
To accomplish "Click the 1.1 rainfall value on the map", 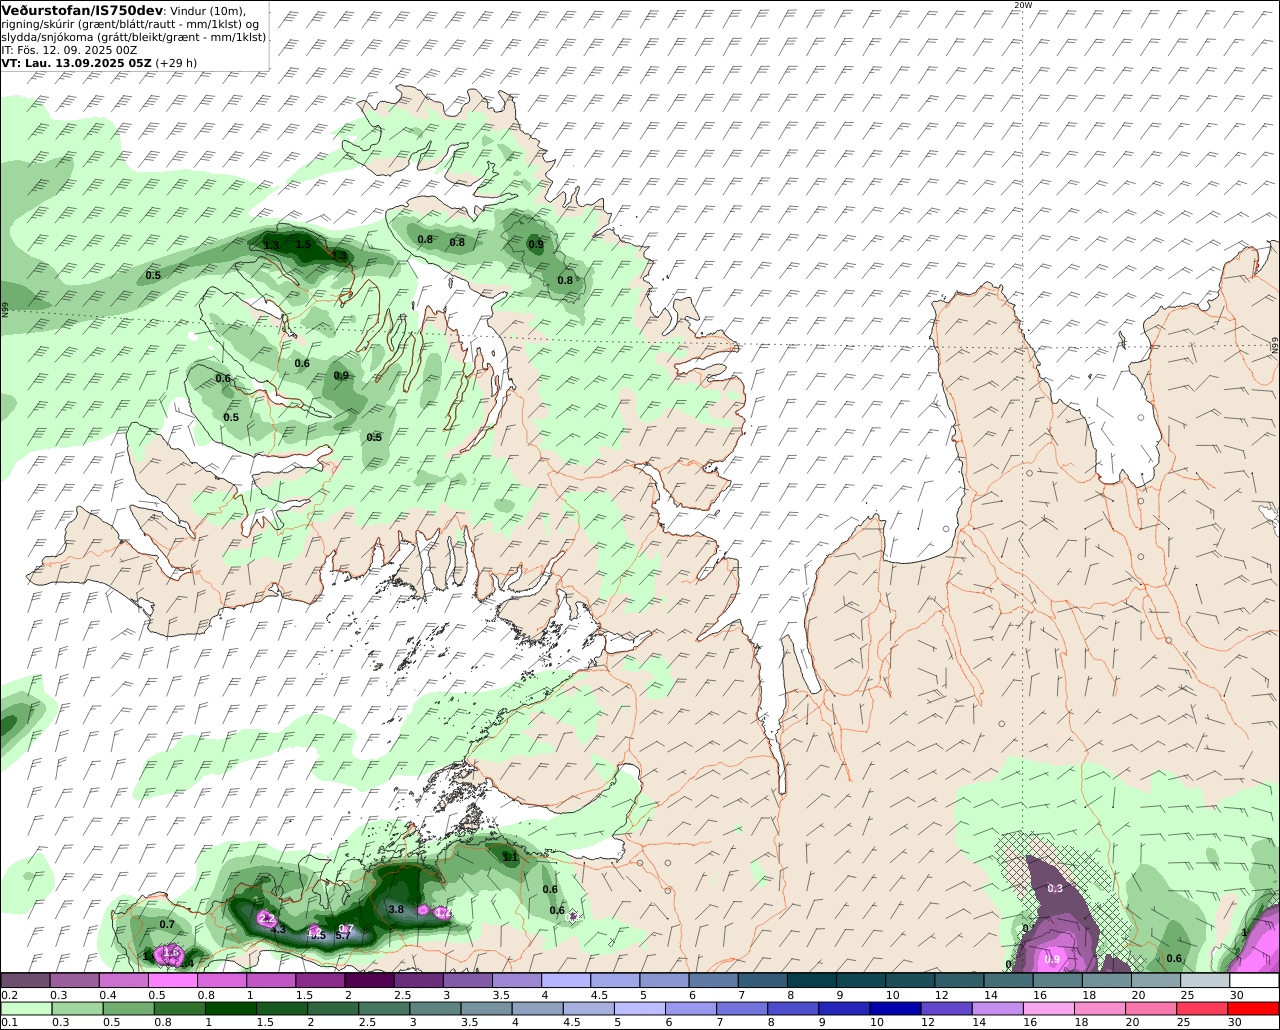I will pos(510,857).
